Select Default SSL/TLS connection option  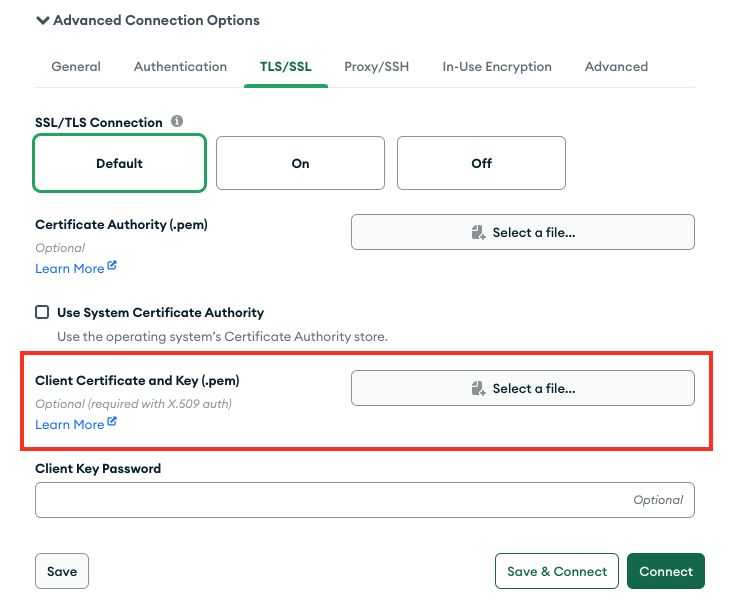click(x=120, y=163)
